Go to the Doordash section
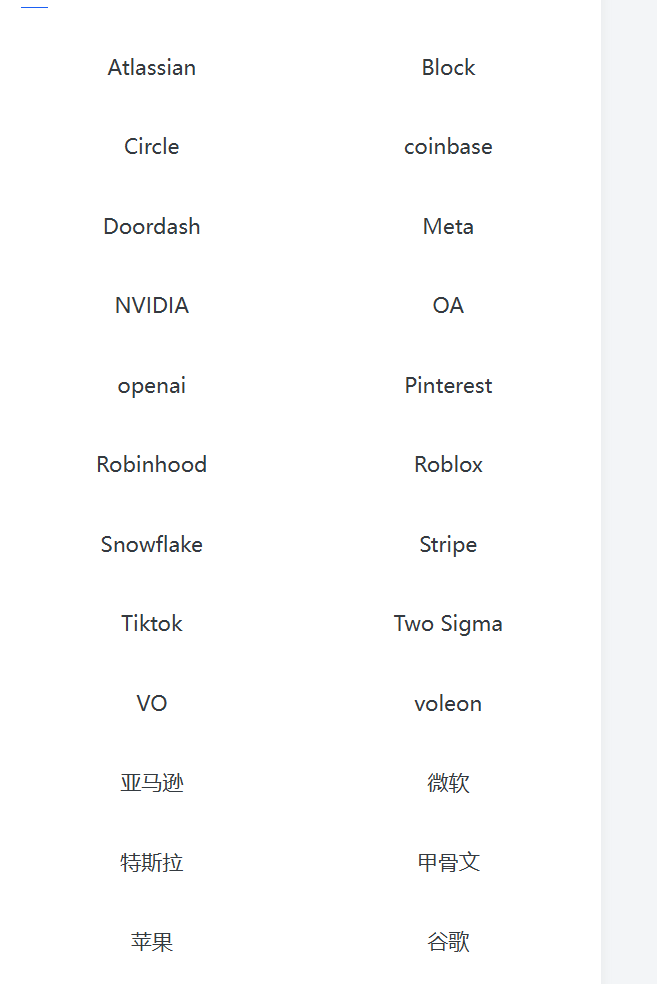This screenshot has height=984, width=657. 152,227
